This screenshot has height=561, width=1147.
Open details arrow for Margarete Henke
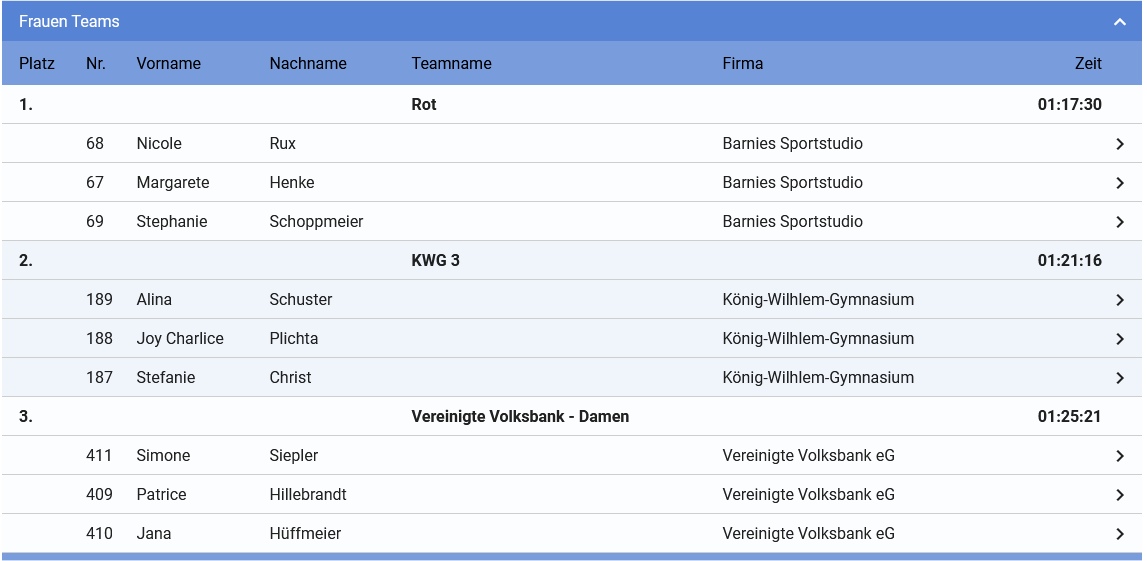(x=1119, y=183)
